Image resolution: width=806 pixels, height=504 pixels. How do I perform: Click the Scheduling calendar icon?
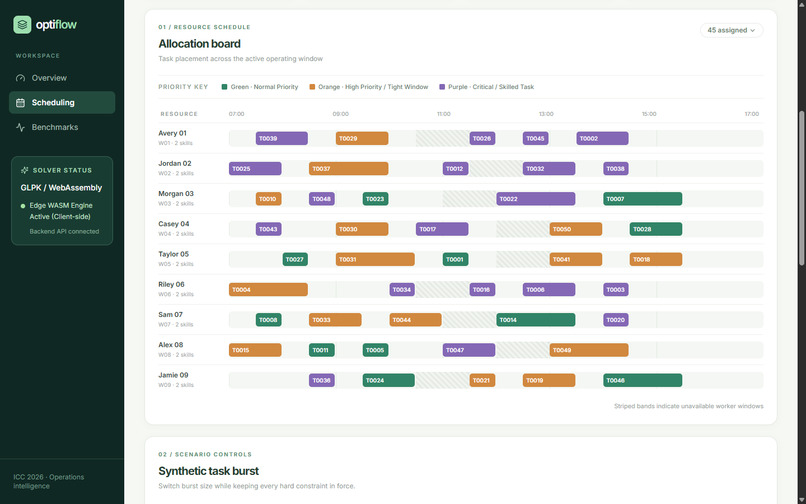[x=21, y=103]
